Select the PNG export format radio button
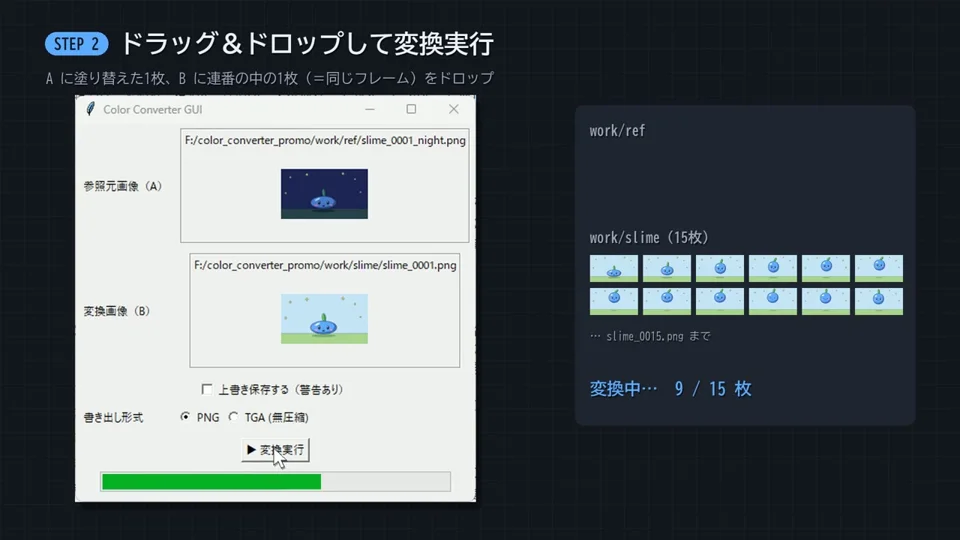Viewport: 960px width, 540px height. (x=185, y=417)
